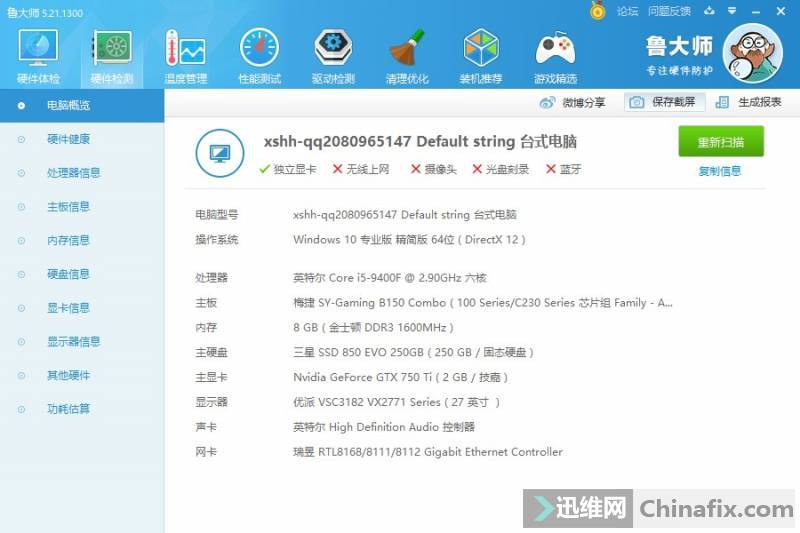Click the gold medal icon in title bar
The image size is (800, 533).
pos(597,10)
